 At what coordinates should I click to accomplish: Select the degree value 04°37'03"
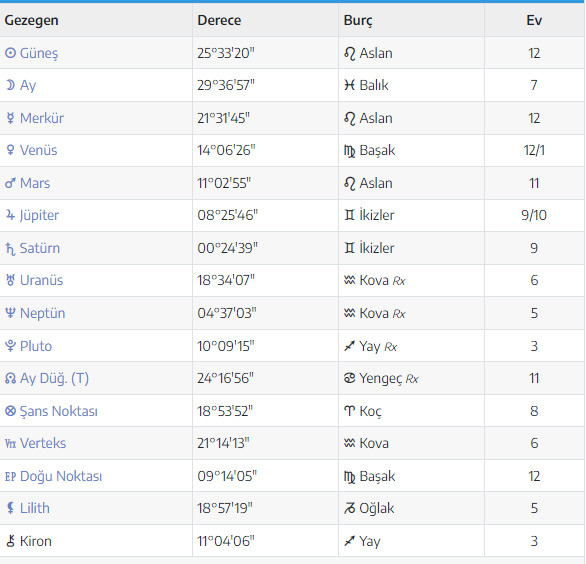click(x=227, y=313)
